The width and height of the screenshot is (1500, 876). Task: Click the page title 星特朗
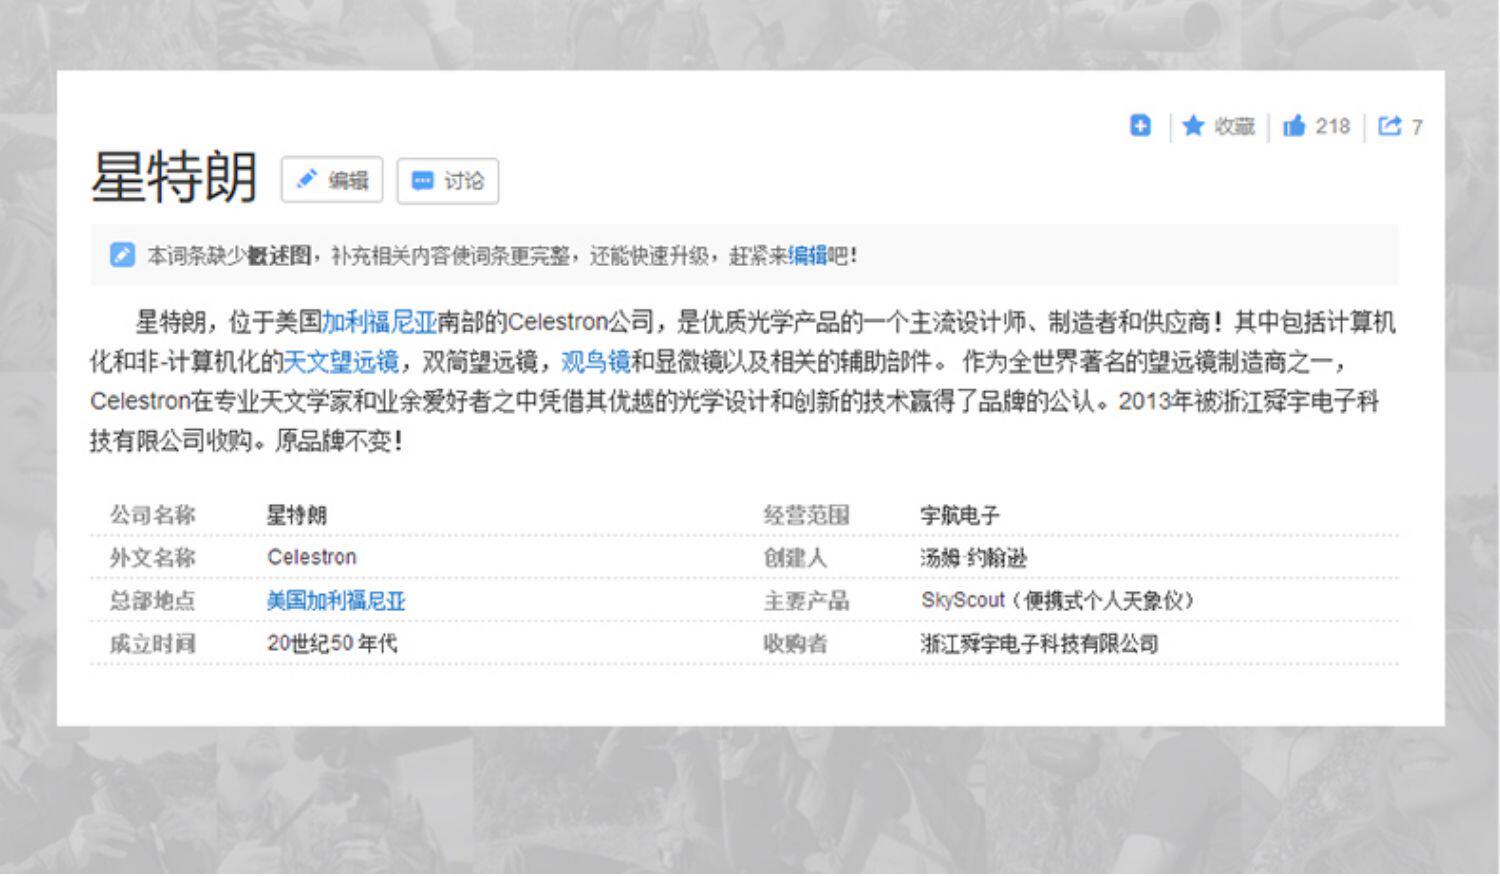click(x=174, y=177)
